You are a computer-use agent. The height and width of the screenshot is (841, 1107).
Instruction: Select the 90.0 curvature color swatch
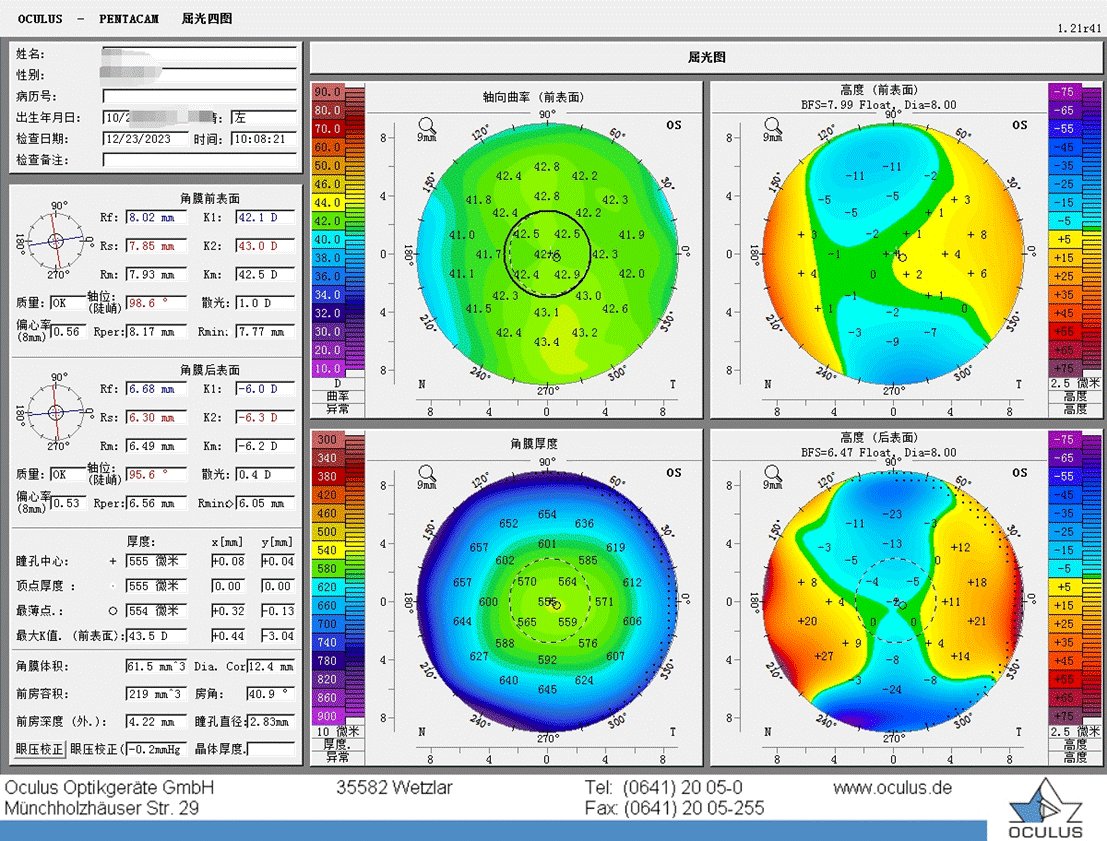(x=328, y=92)
